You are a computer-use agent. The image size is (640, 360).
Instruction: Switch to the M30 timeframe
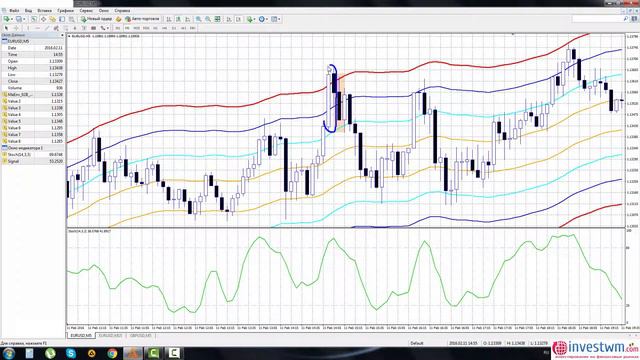[x=146, y=28]
